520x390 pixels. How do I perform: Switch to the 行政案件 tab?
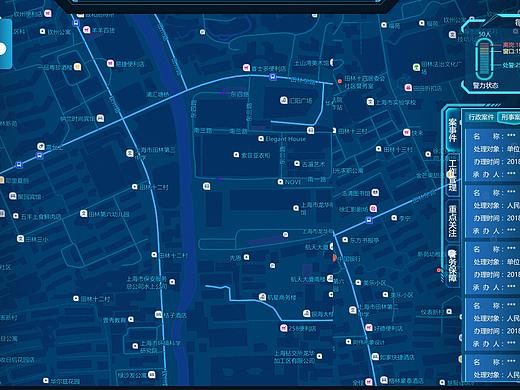[480, 117]
